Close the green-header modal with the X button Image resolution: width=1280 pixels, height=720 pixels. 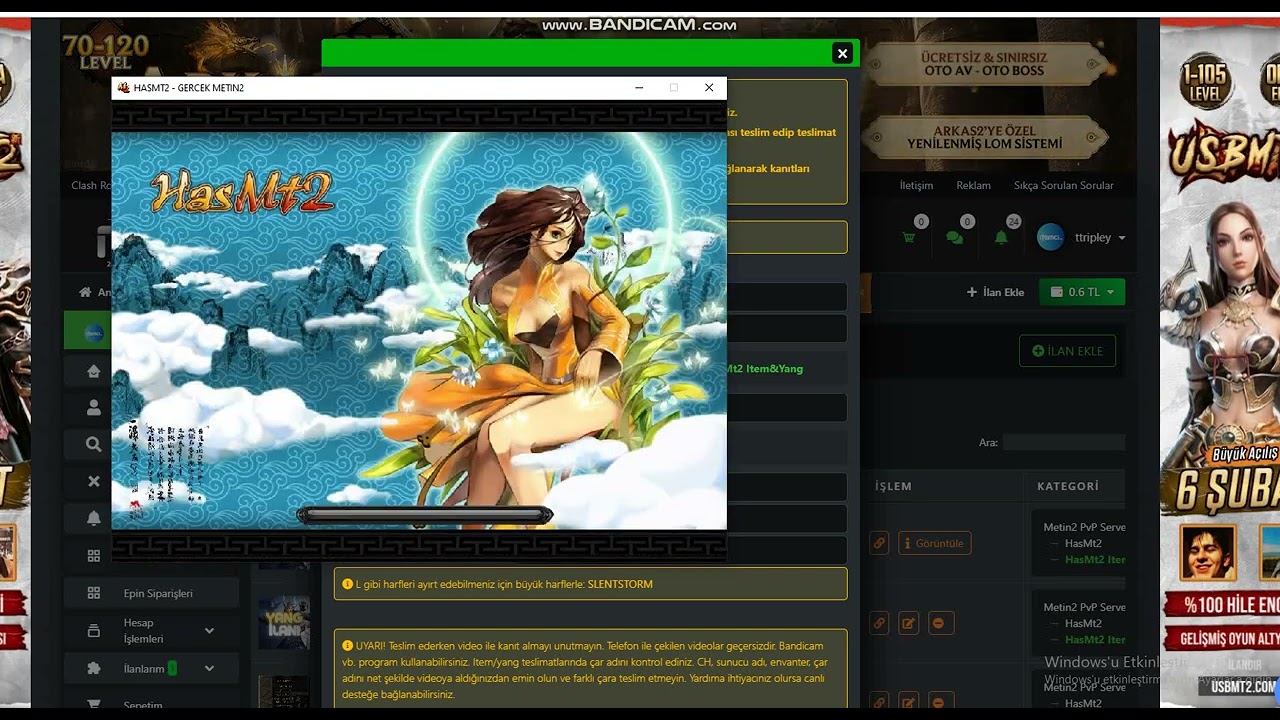click(842, 53)
